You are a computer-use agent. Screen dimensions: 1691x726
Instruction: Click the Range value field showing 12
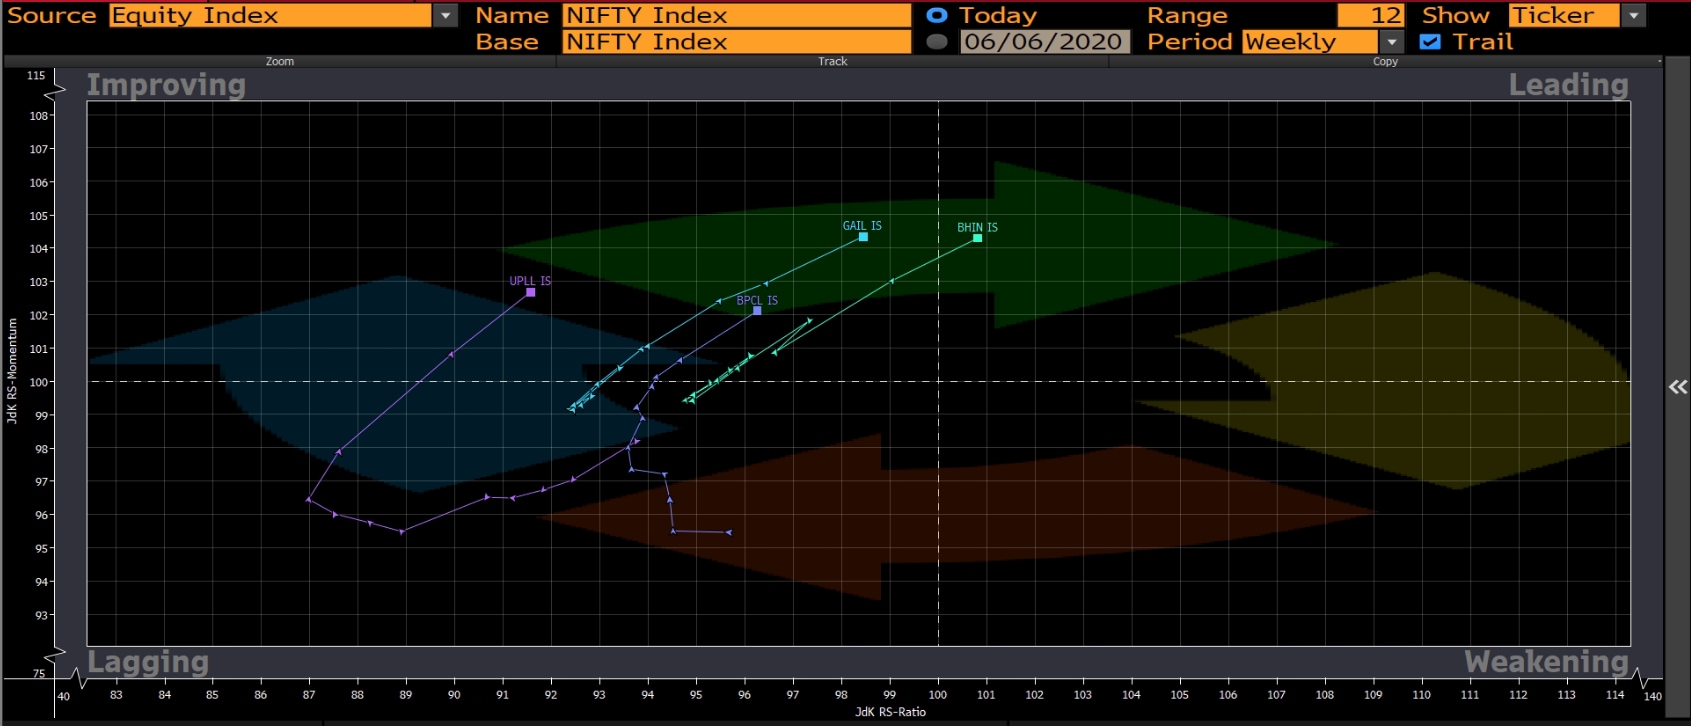1370,16
